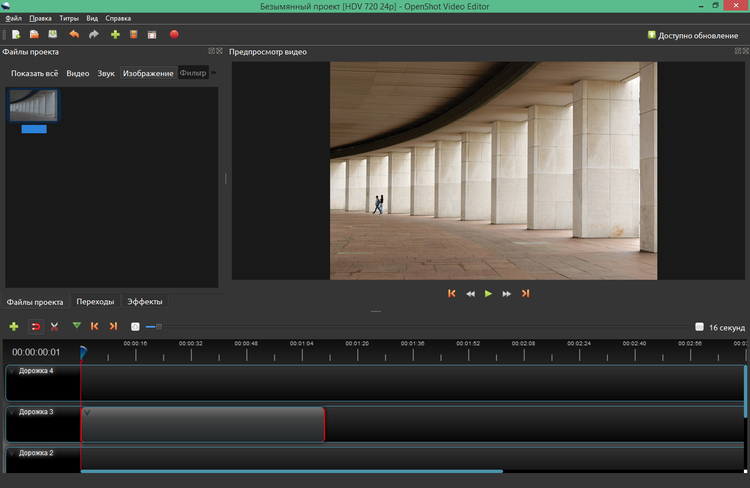Switch to the Переходы tab
Viewport: 750px width, 488px height.
coord(95,301)
